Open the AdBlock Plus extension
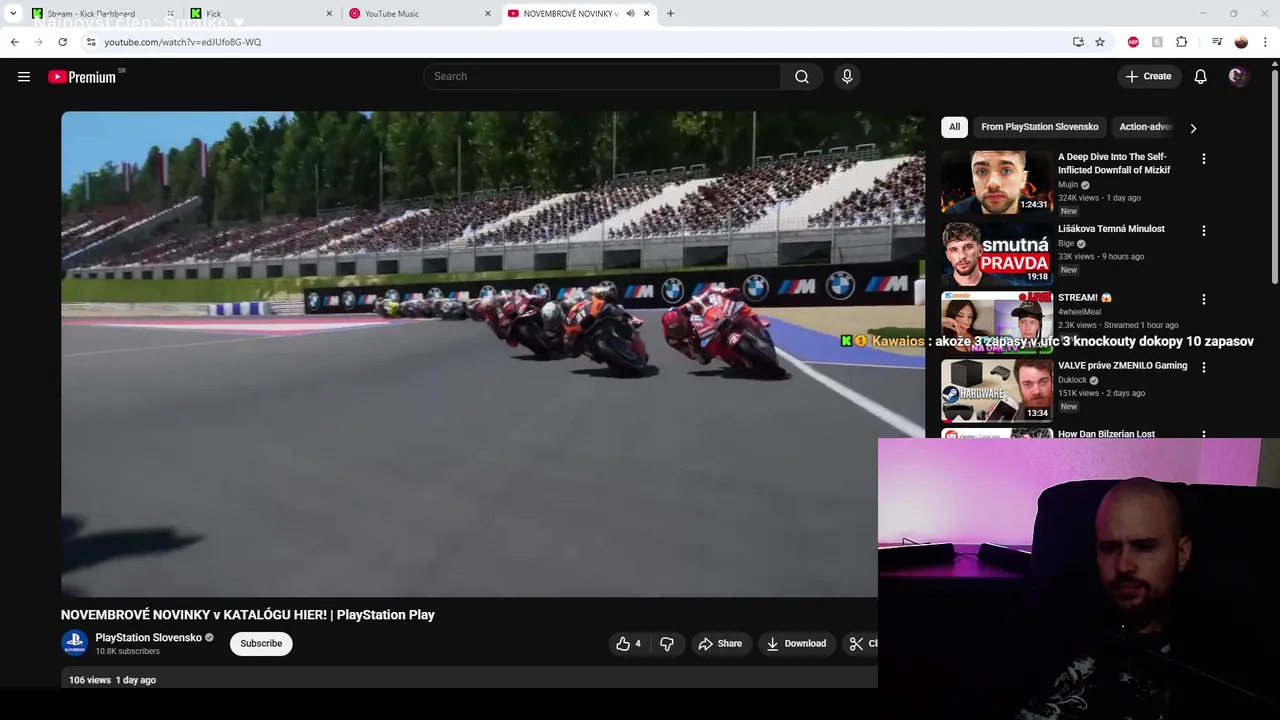Viewport: 1280px width, 720px height. (x=1133, y=42)
